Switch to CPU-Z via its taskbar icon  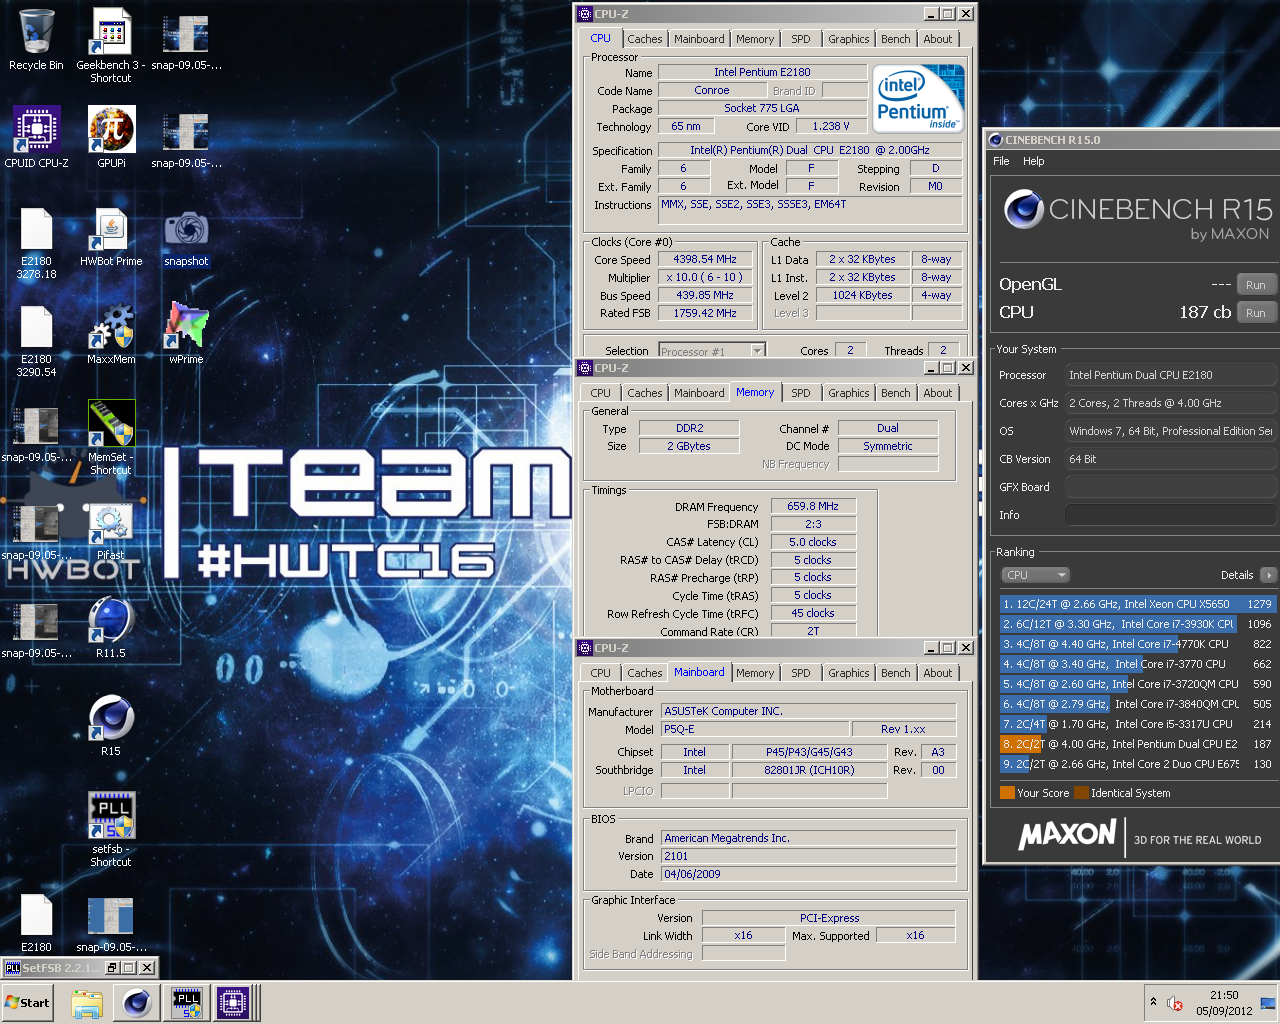[x=233, y=1003]
